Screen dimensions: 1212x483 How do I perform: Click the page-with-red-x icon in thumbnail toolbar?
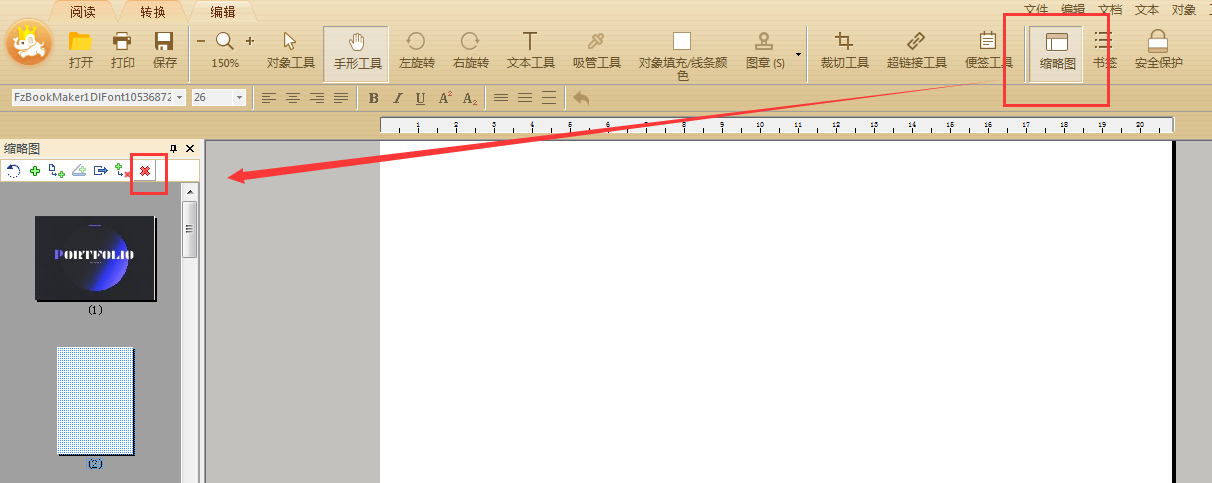pyautogui.click(x=122, y=171)
